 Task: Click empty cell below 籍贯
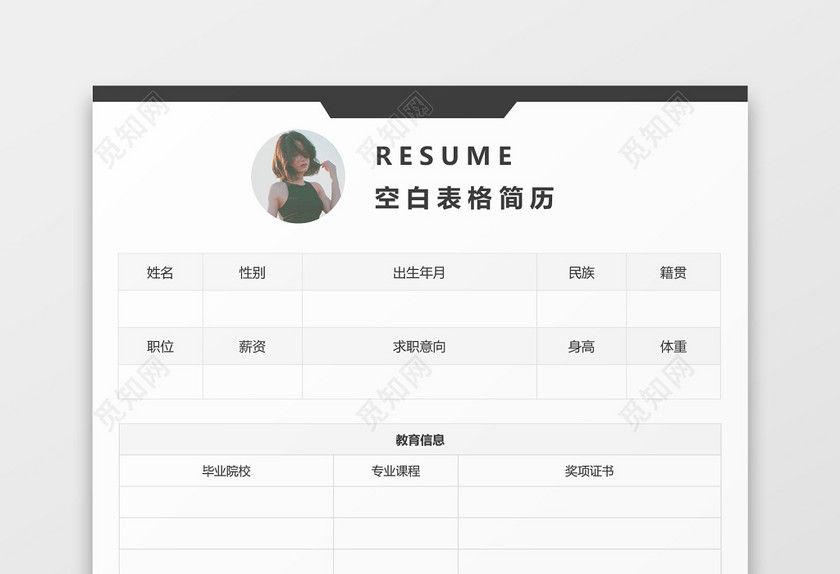pyautogui.click(x=673, y=309)
